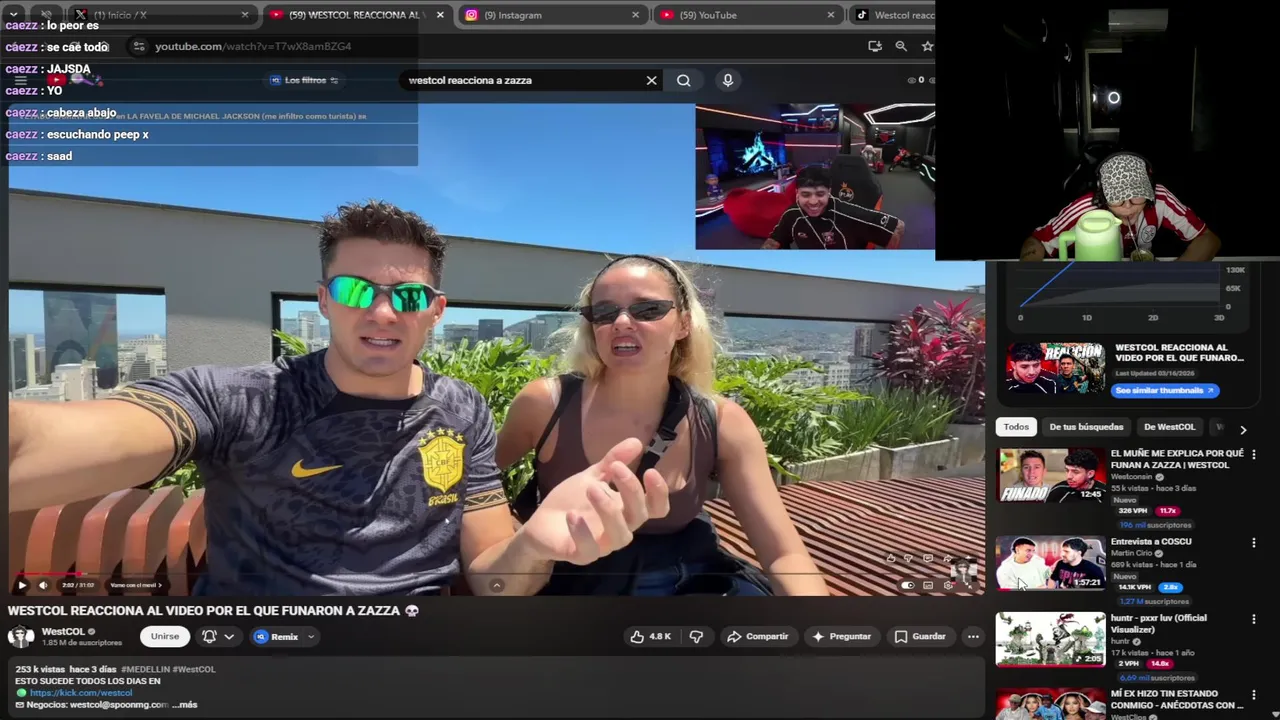The width and height of the screenshot is (1280, 720).
Task: Open Entrevista a COSCU video thumbnail
Action: click(1050, 563)
